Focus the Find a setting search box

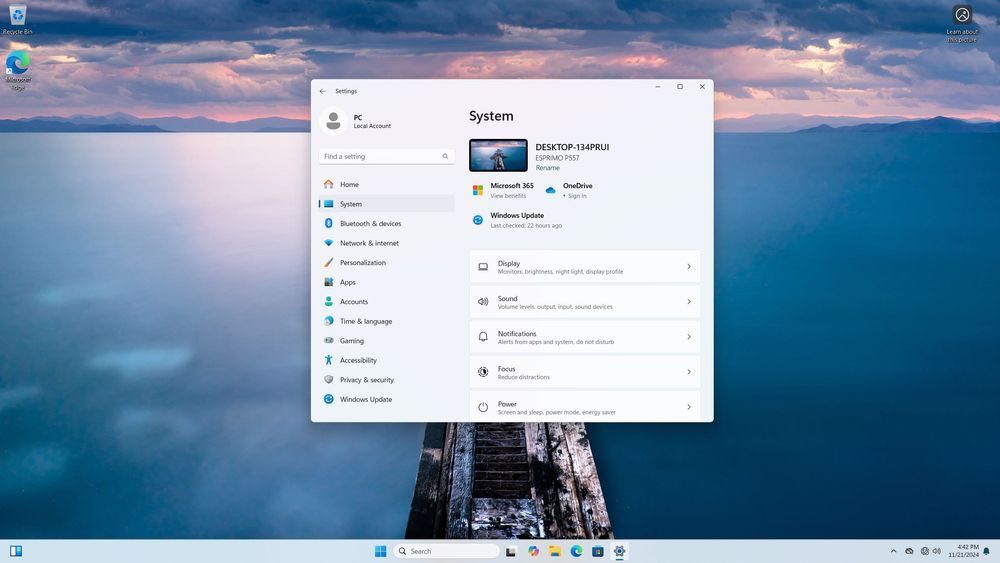point(386,156)
